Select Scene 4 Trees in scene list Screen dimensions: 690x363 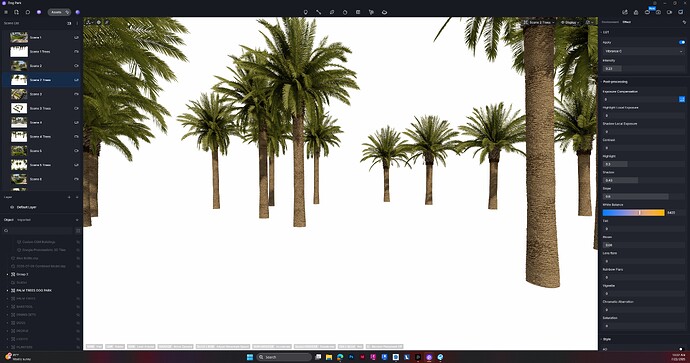[x=40, y=136]
